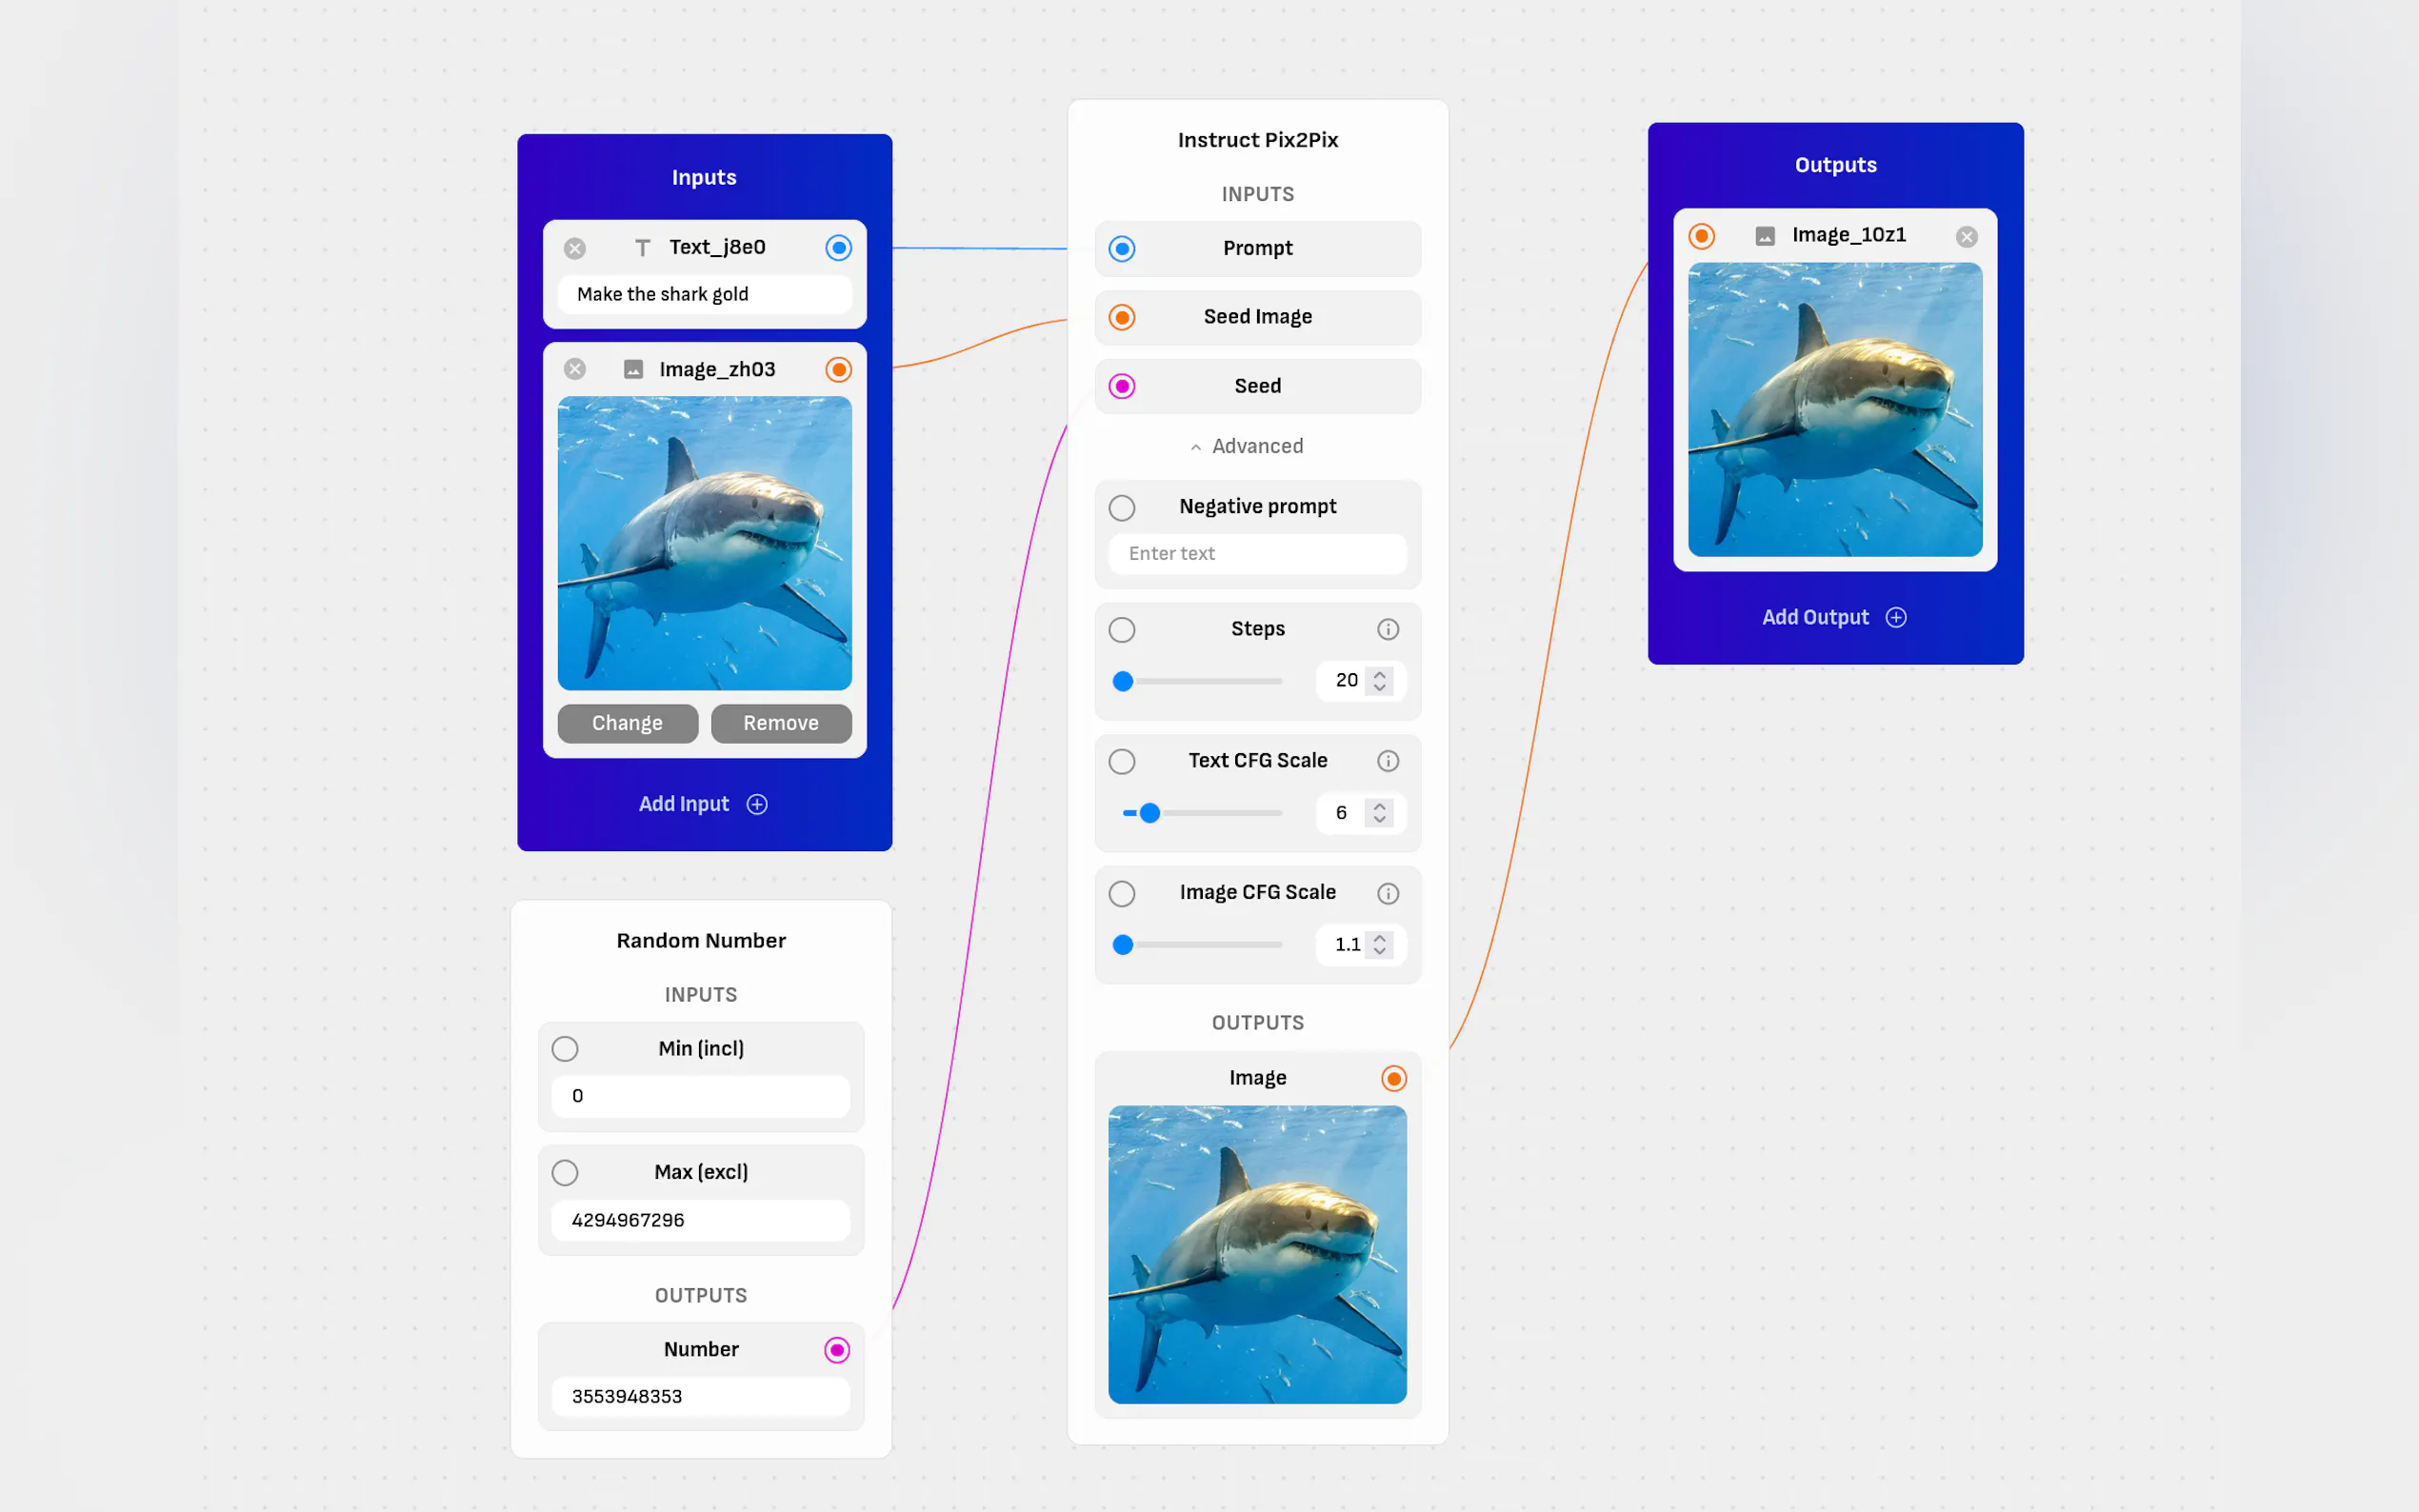Select the Negative prompt connector circle

(x=1122, y=508)
